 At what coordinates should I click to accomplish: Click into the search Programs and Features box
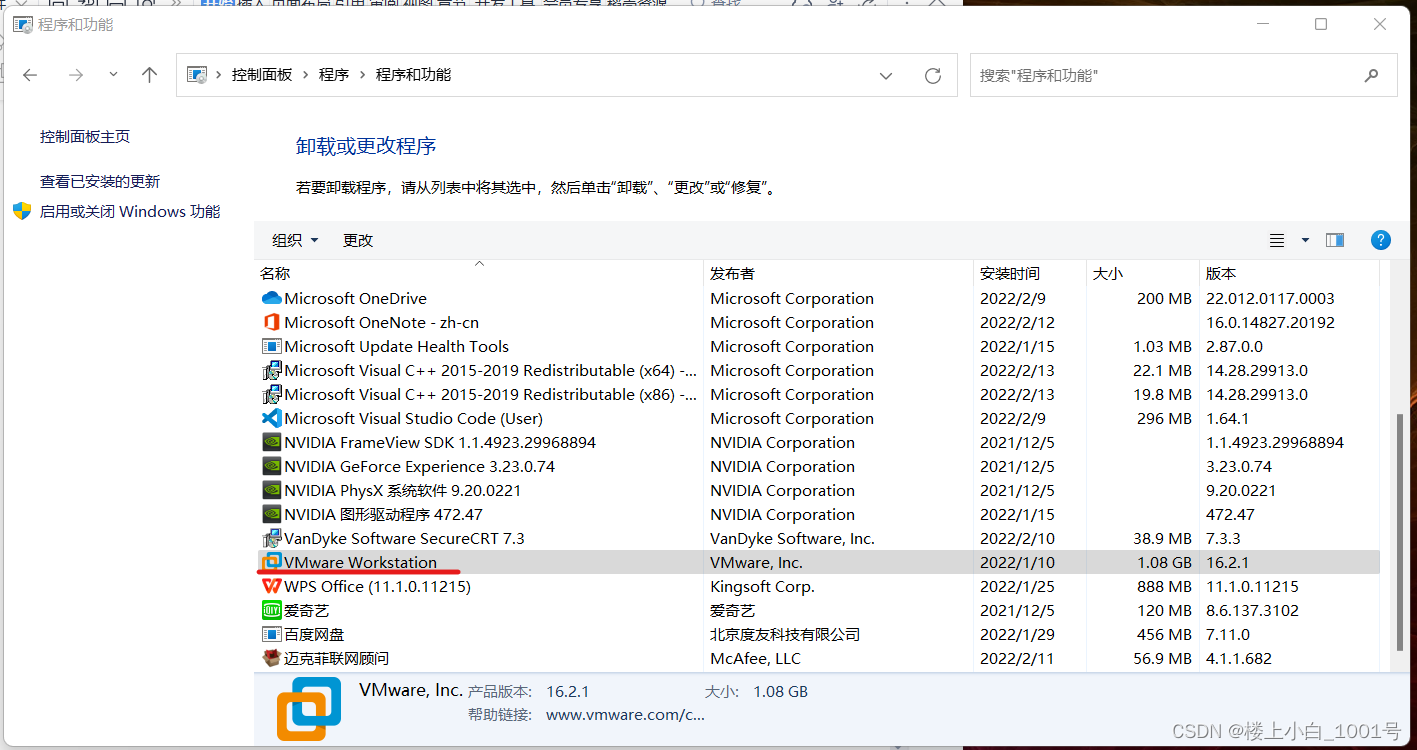point(1183,75)
